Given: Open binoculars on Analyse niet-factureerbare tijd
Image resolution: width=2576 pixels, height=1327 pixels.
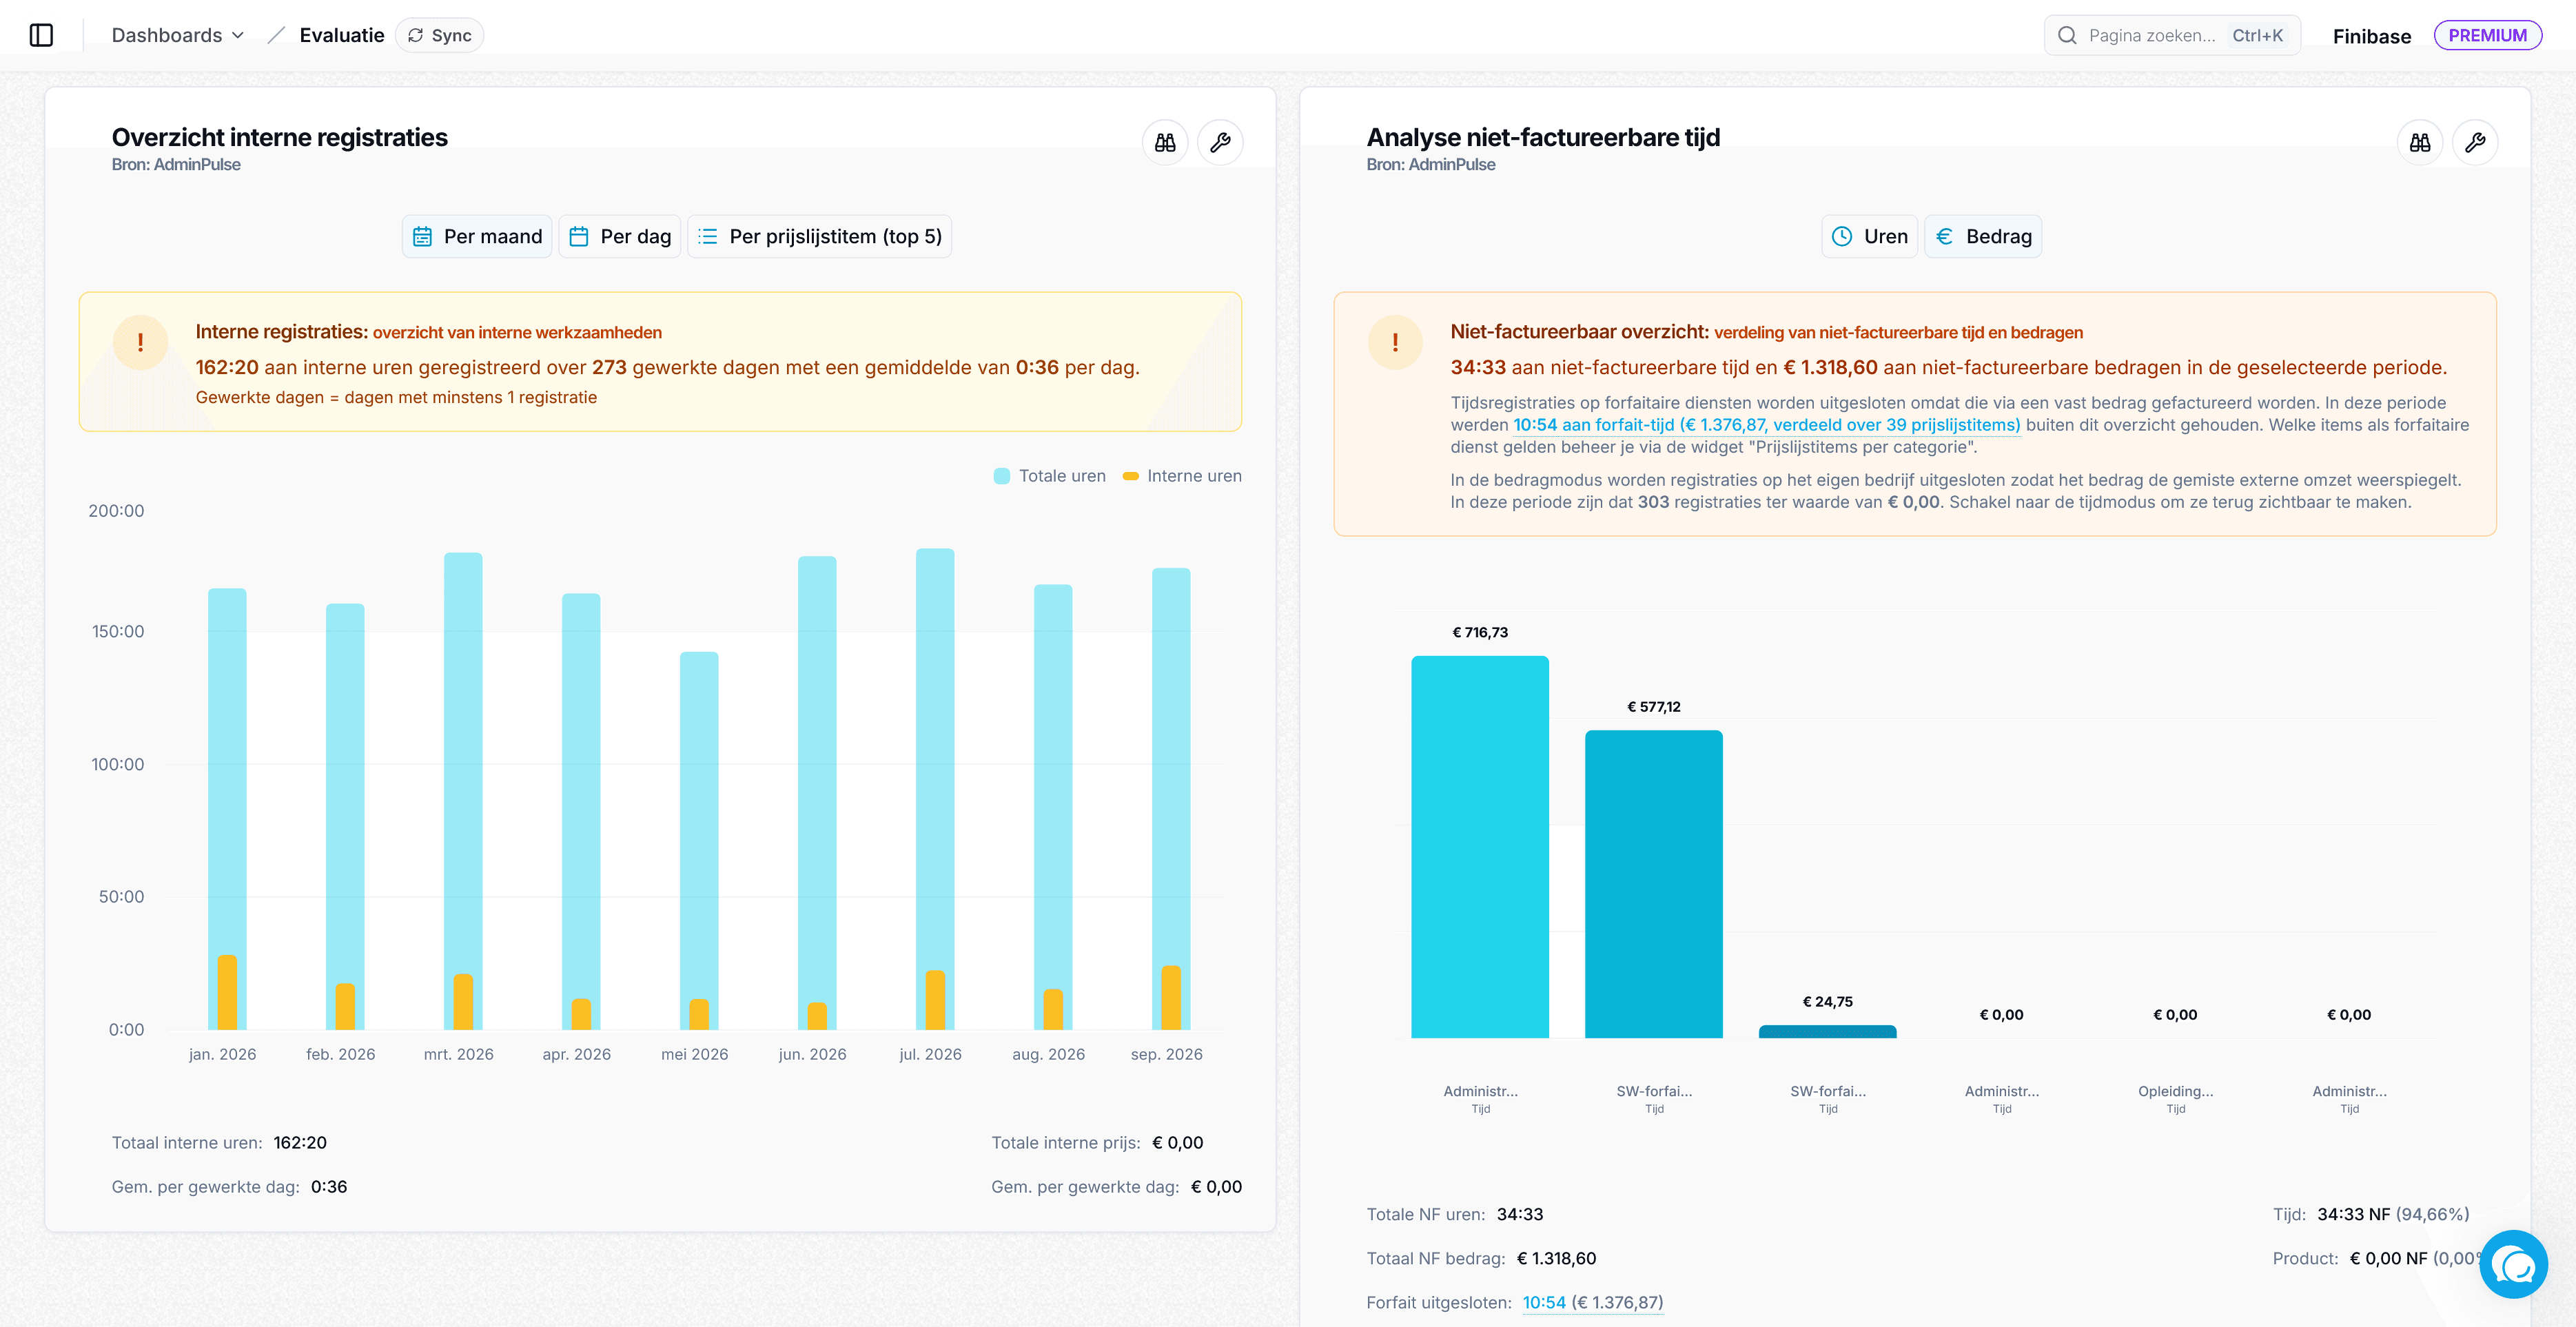Looking at the screenshot, I should [2420, 143].
